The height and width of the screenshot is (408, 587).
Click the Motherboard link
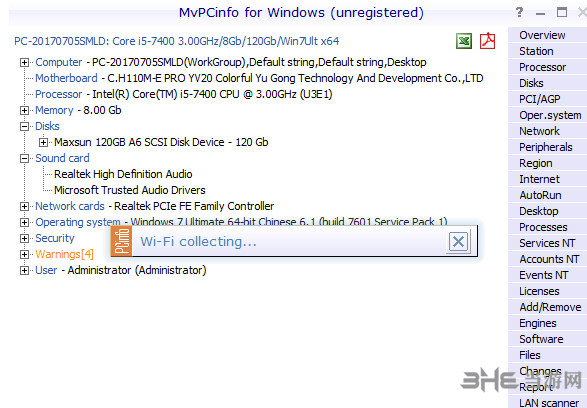(66, 79)
